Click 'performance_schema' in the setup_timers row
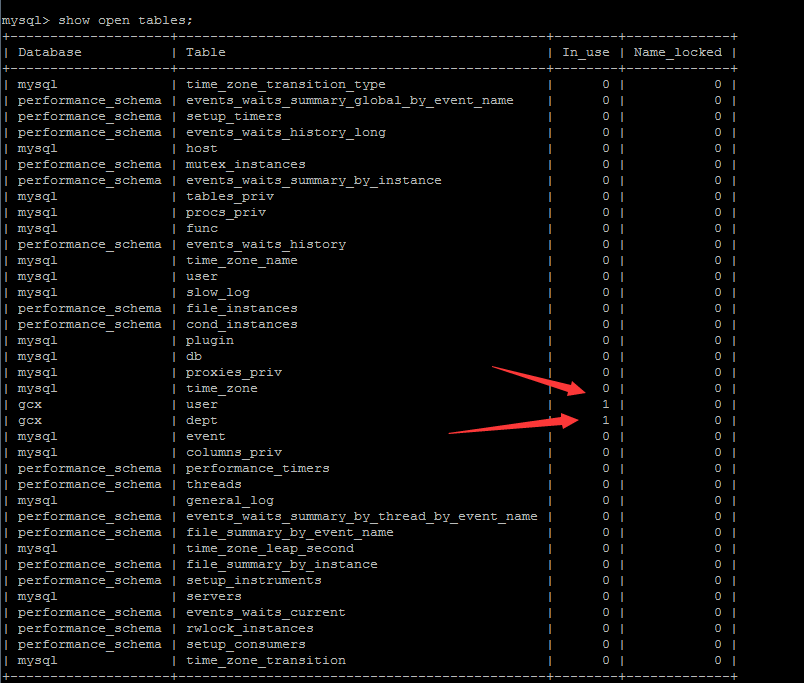 (x=90, y=116)
